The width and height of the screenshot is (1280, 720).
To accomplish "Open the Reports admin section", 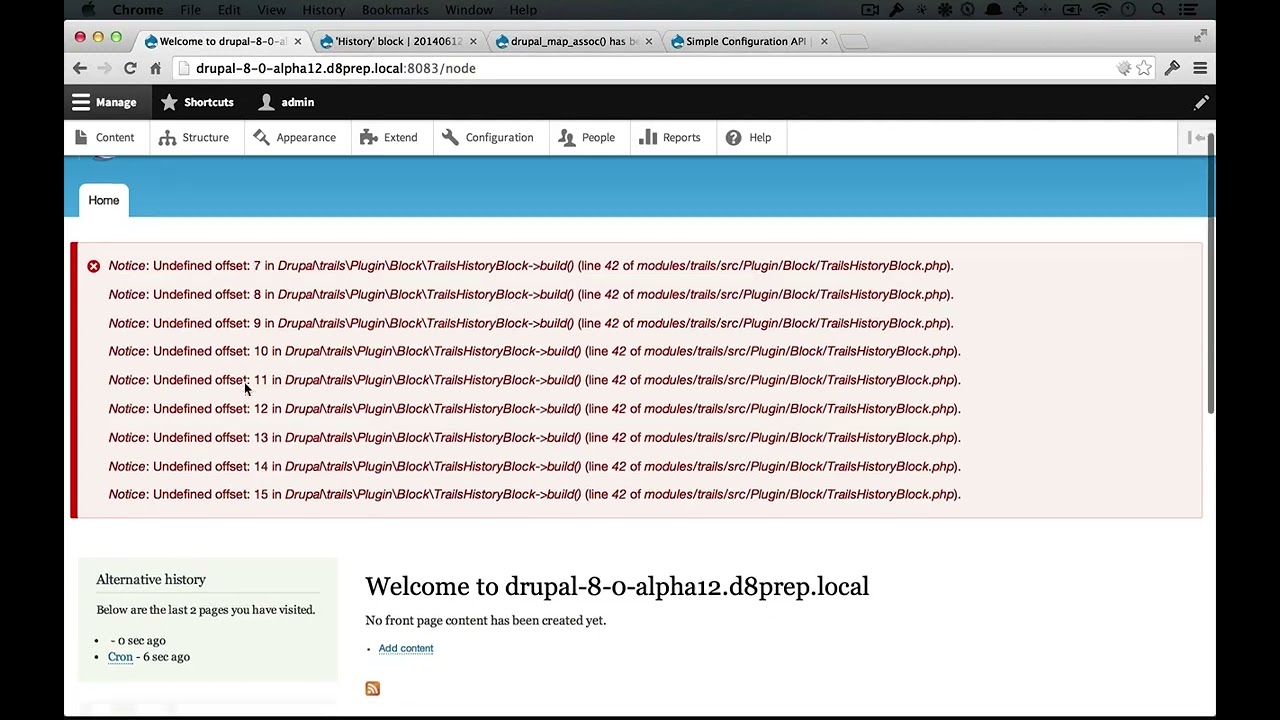I will 670,137.
